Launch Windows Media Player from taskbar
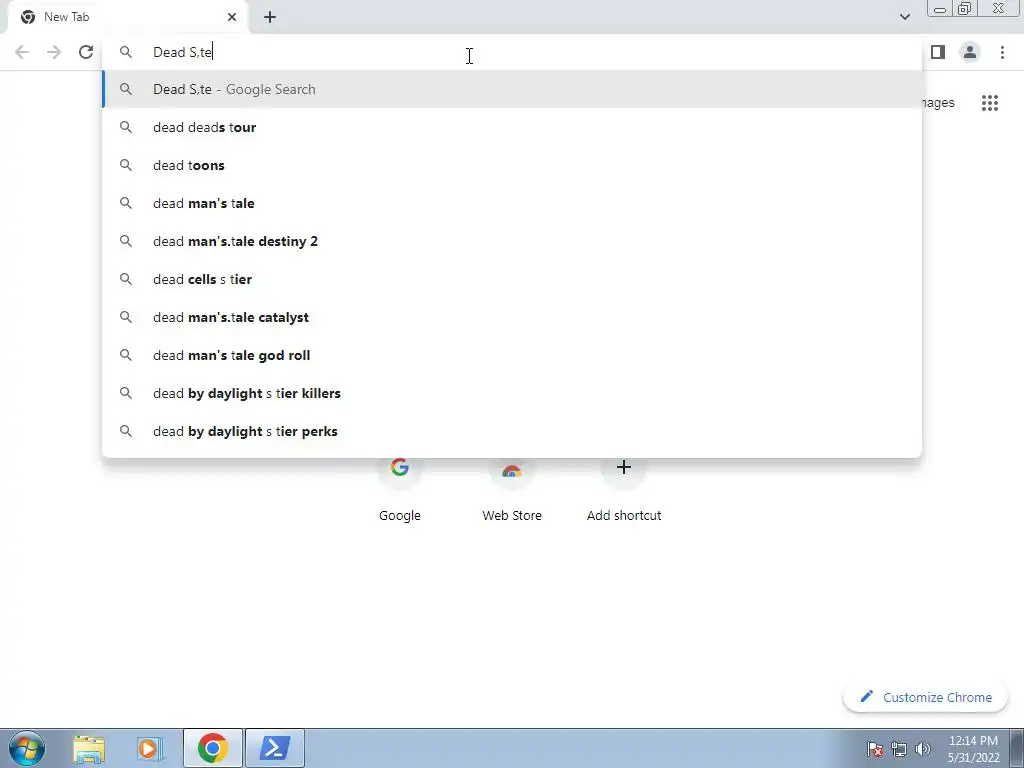The image size is (1024, 768). tap(150, 748)
